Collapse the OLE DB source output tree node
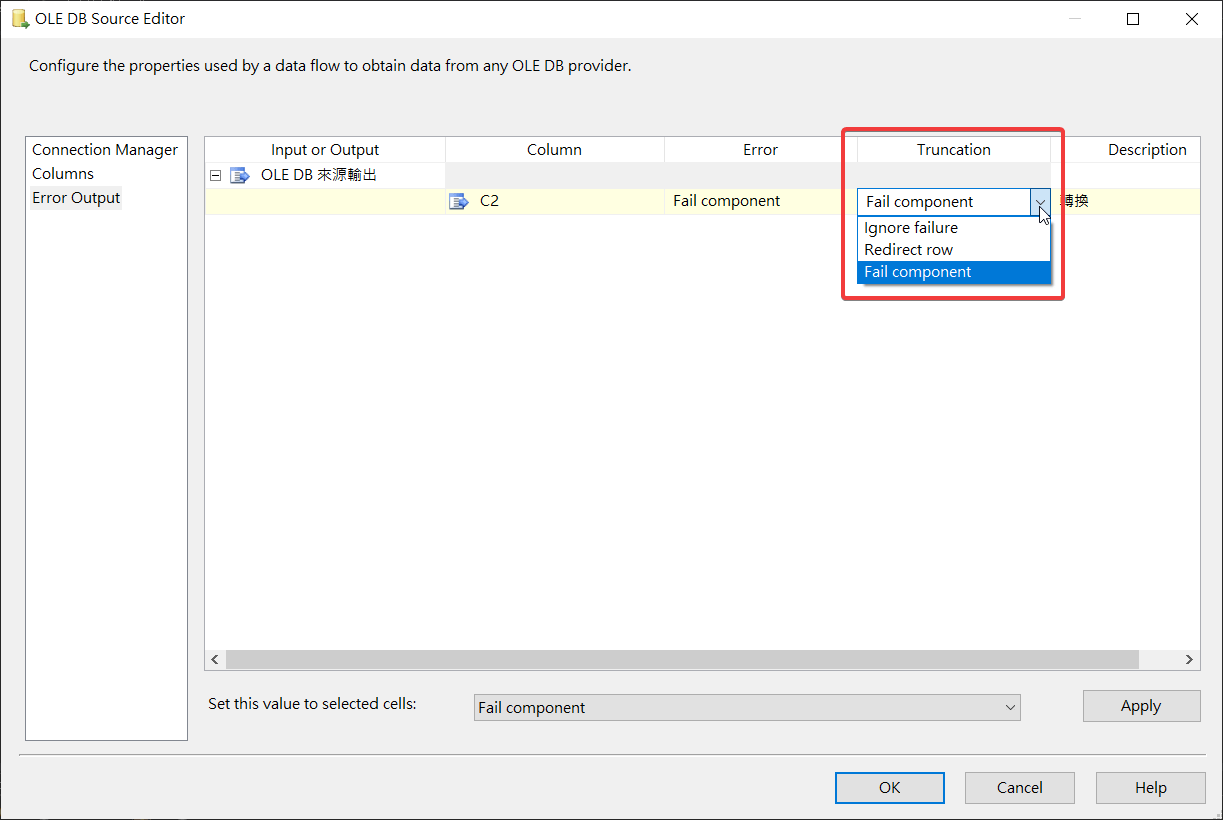 coord(215,176)
